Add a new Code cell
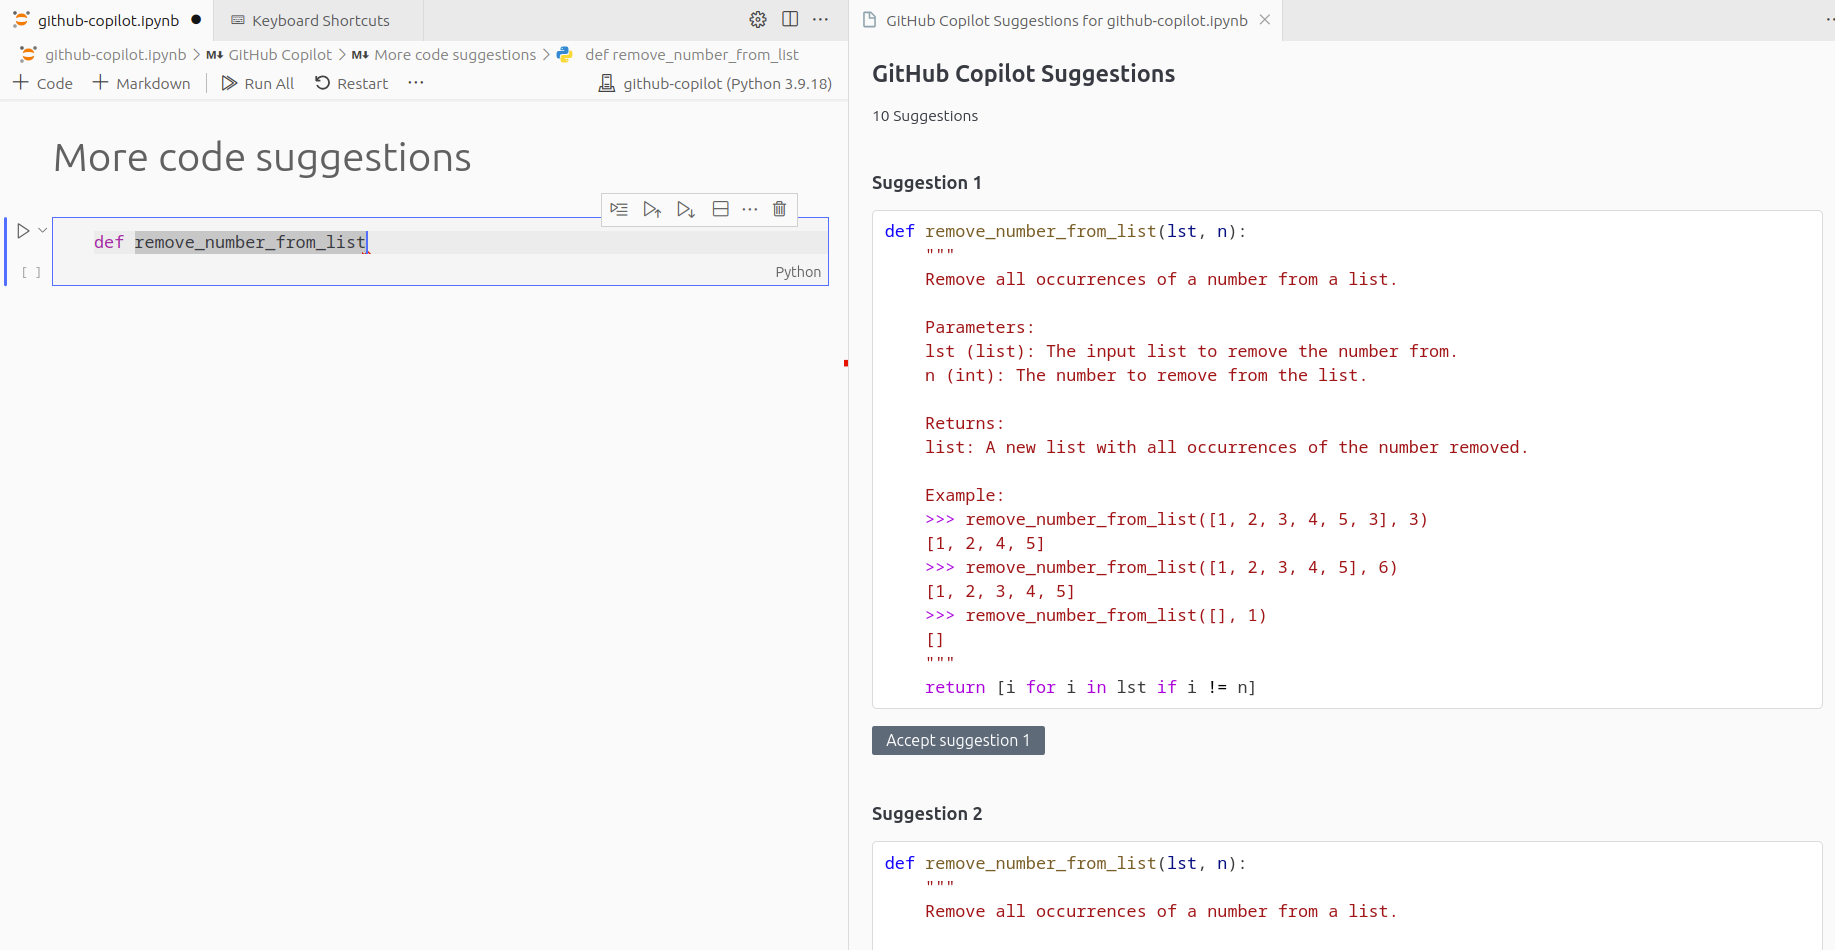 43,83
